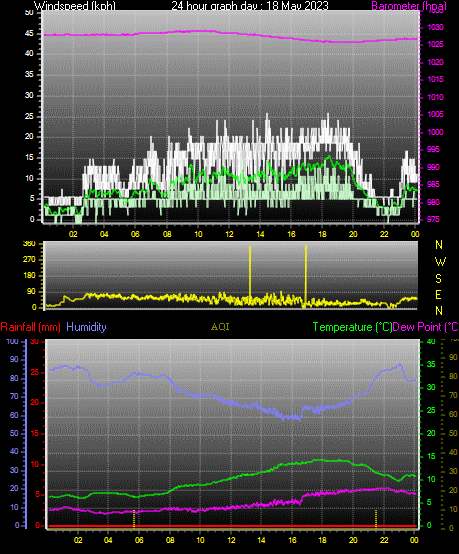Screen dimensions: 459x554
Task: Click the yellow dotted marker near 06 hour
Action: click(134, 518)
